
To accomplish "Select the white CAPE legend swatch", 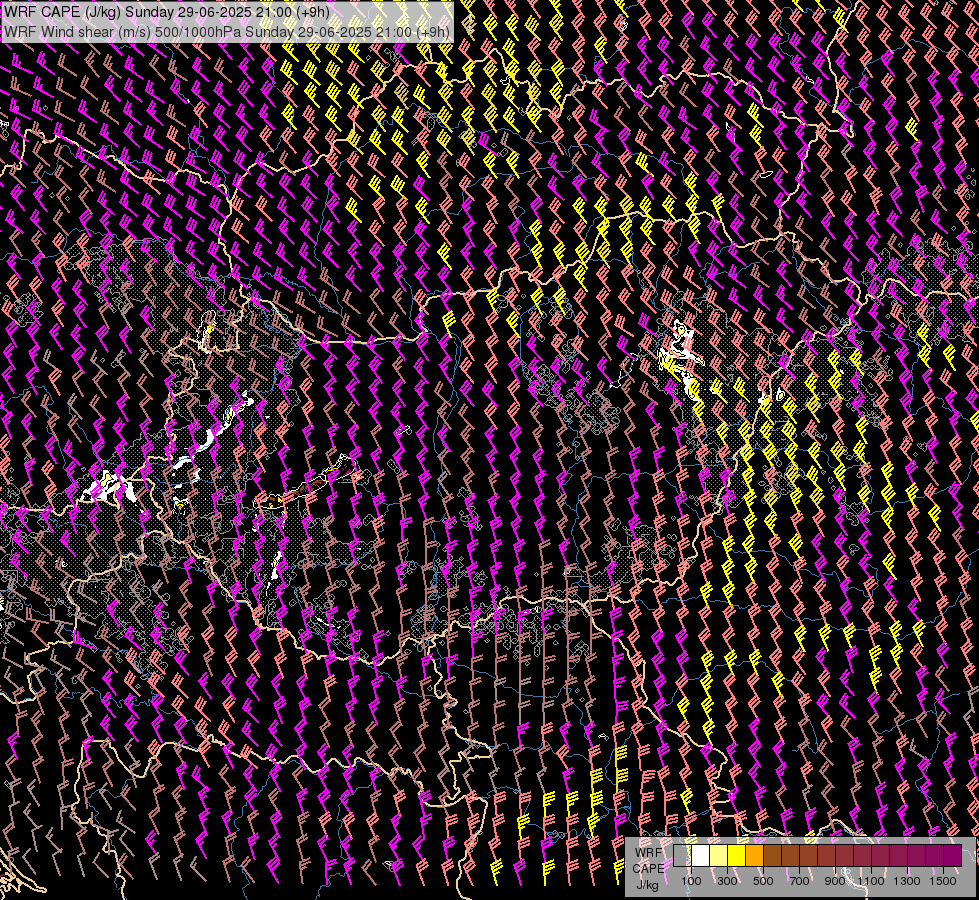I will [x=701, y=855].
